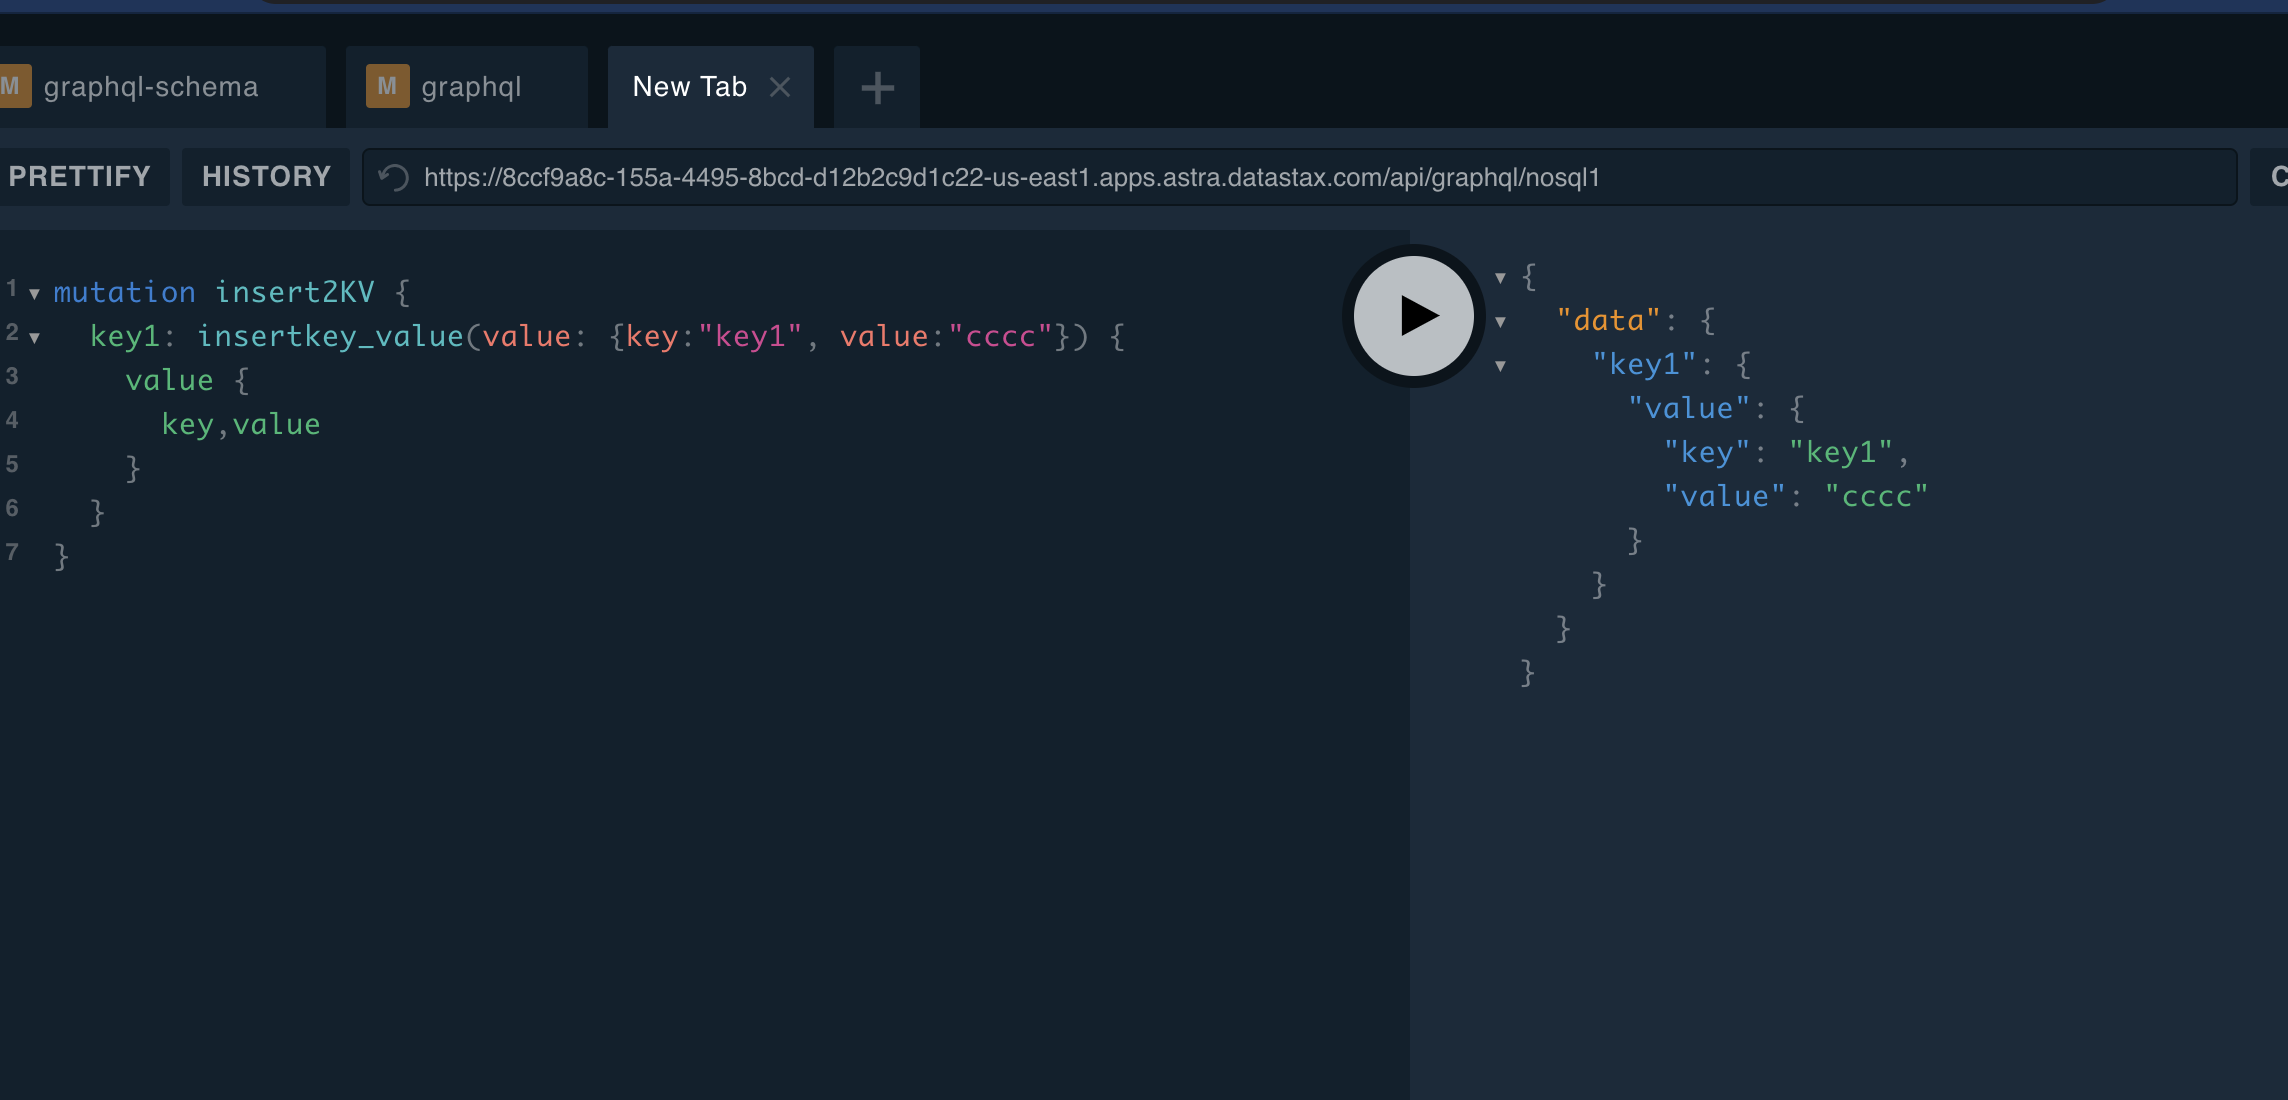Collapse the "key1" object in the response
The height and width of the screenshot is (1100, 2288).
(x=1499, y=366)
